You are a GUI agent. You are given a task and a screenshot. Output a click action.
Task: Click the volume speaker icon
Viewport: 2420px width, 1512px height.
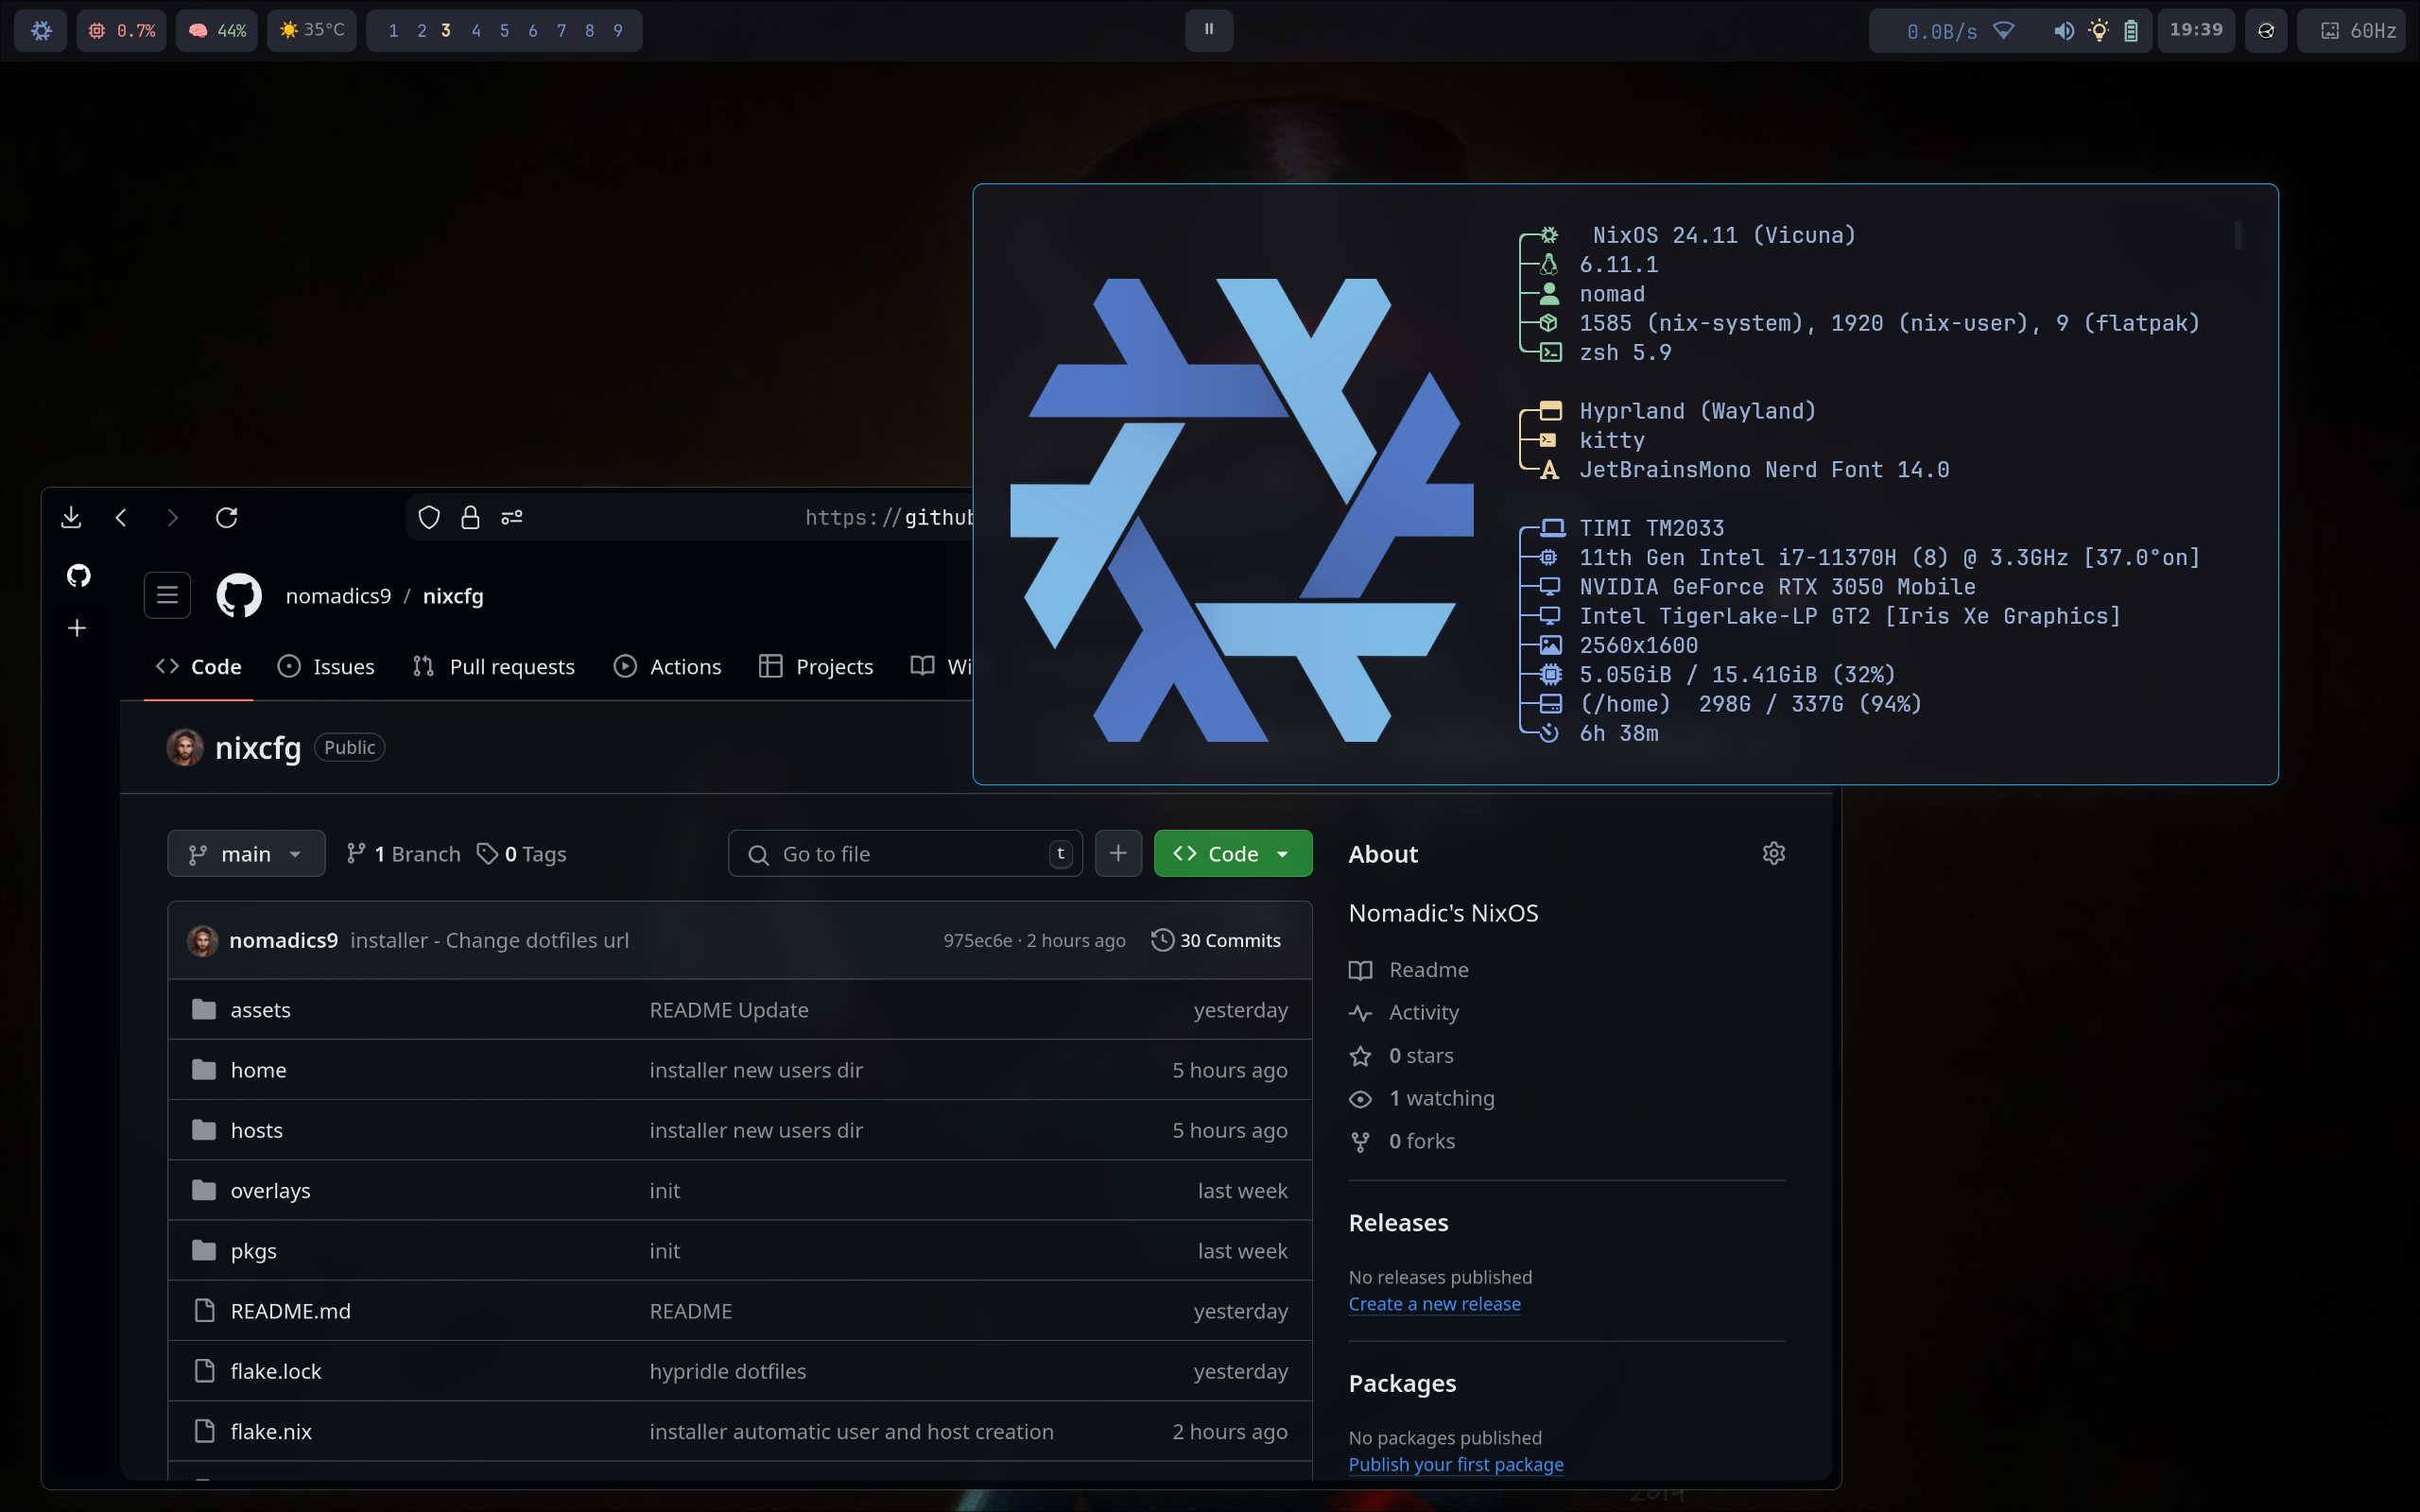pos(2064,31)
